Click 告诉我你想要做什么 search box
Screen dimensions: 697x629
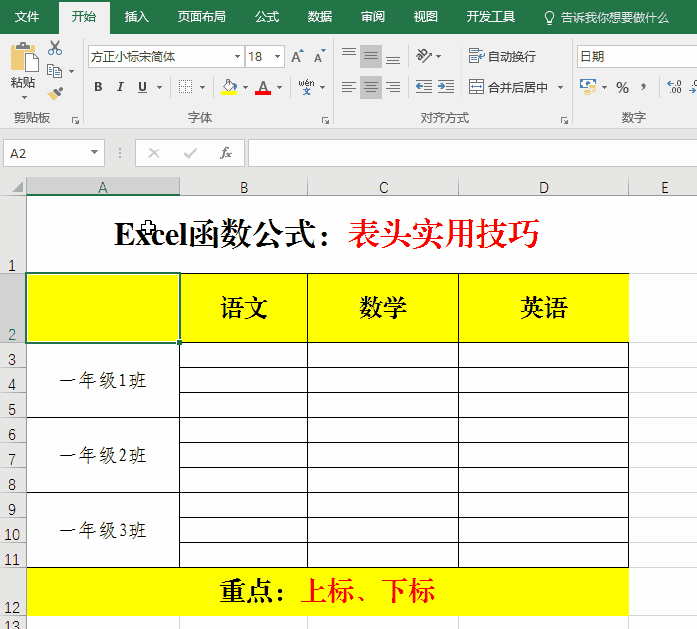607,18
